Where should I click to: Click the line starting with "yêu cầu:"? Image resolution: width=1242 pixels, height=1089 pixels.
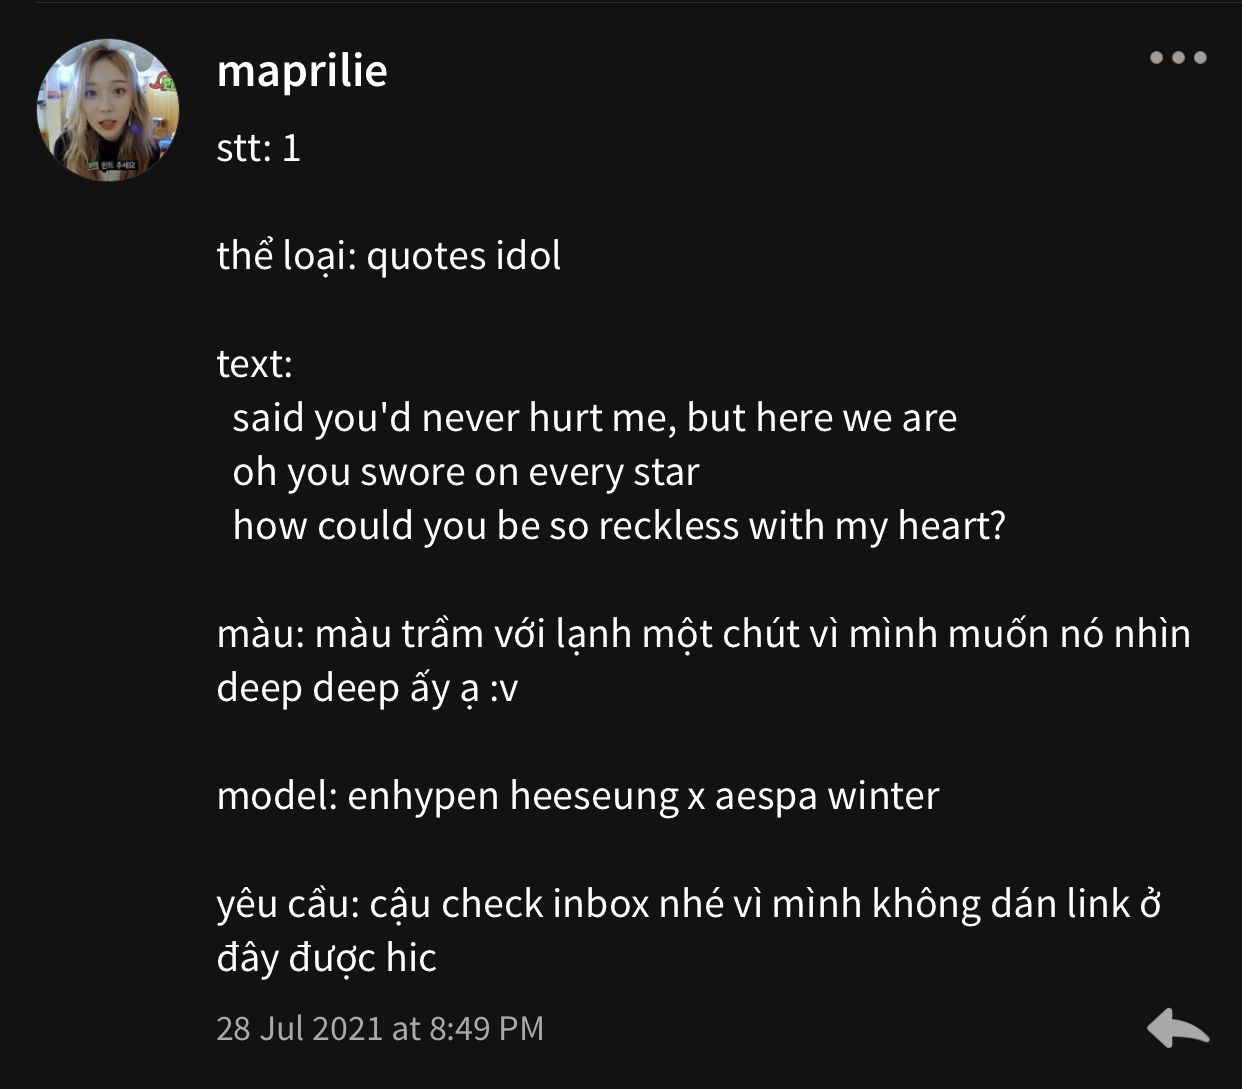(688, 904)
